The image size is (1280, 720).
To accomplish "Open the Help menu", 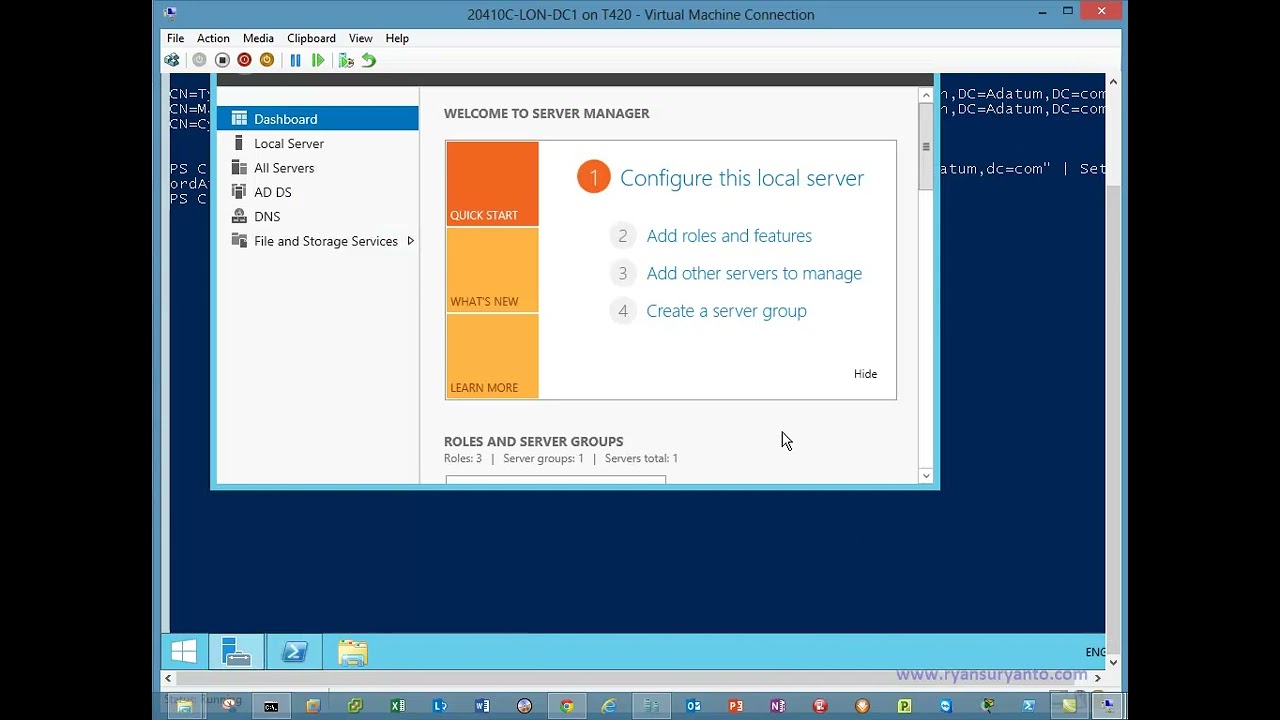I will [x=397, y=38].
